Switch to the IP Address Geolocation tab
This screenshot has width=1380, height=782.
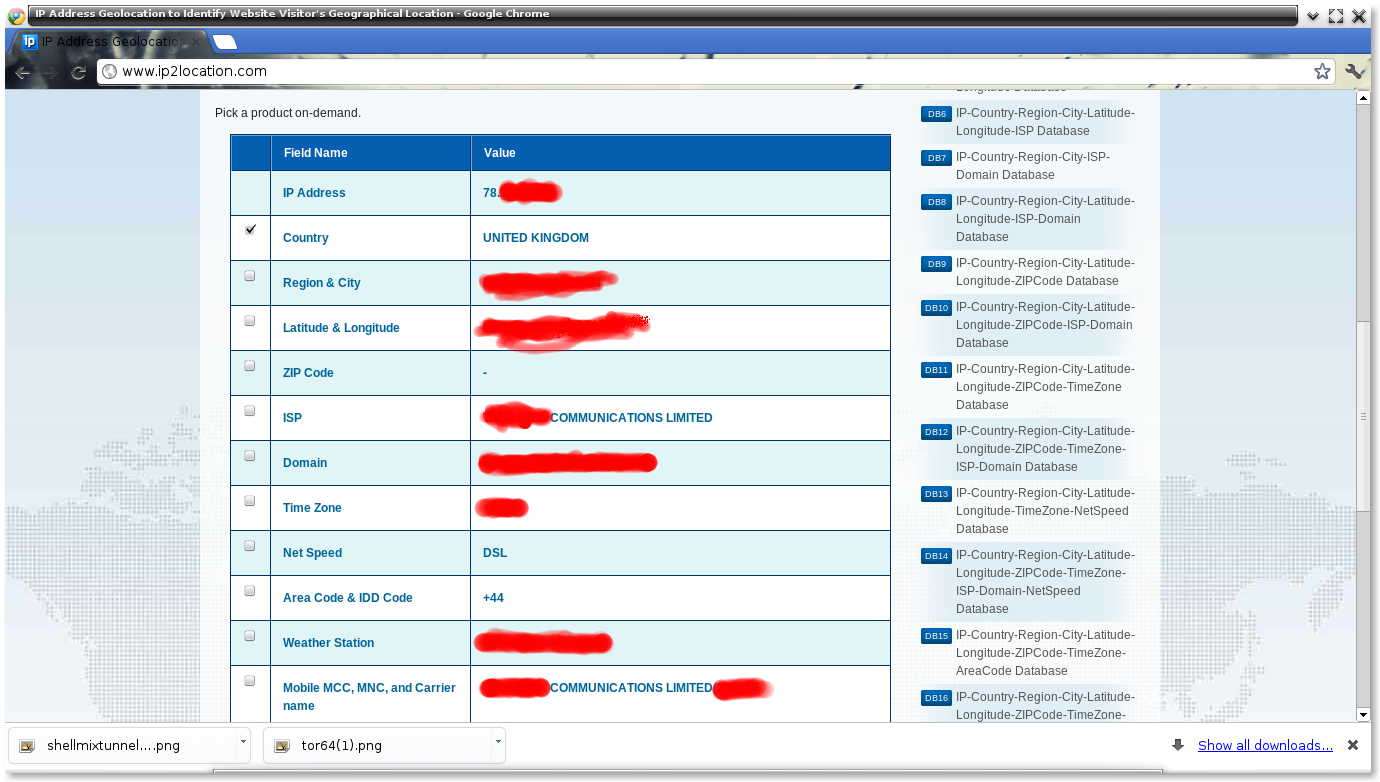[x=109, y=42]
